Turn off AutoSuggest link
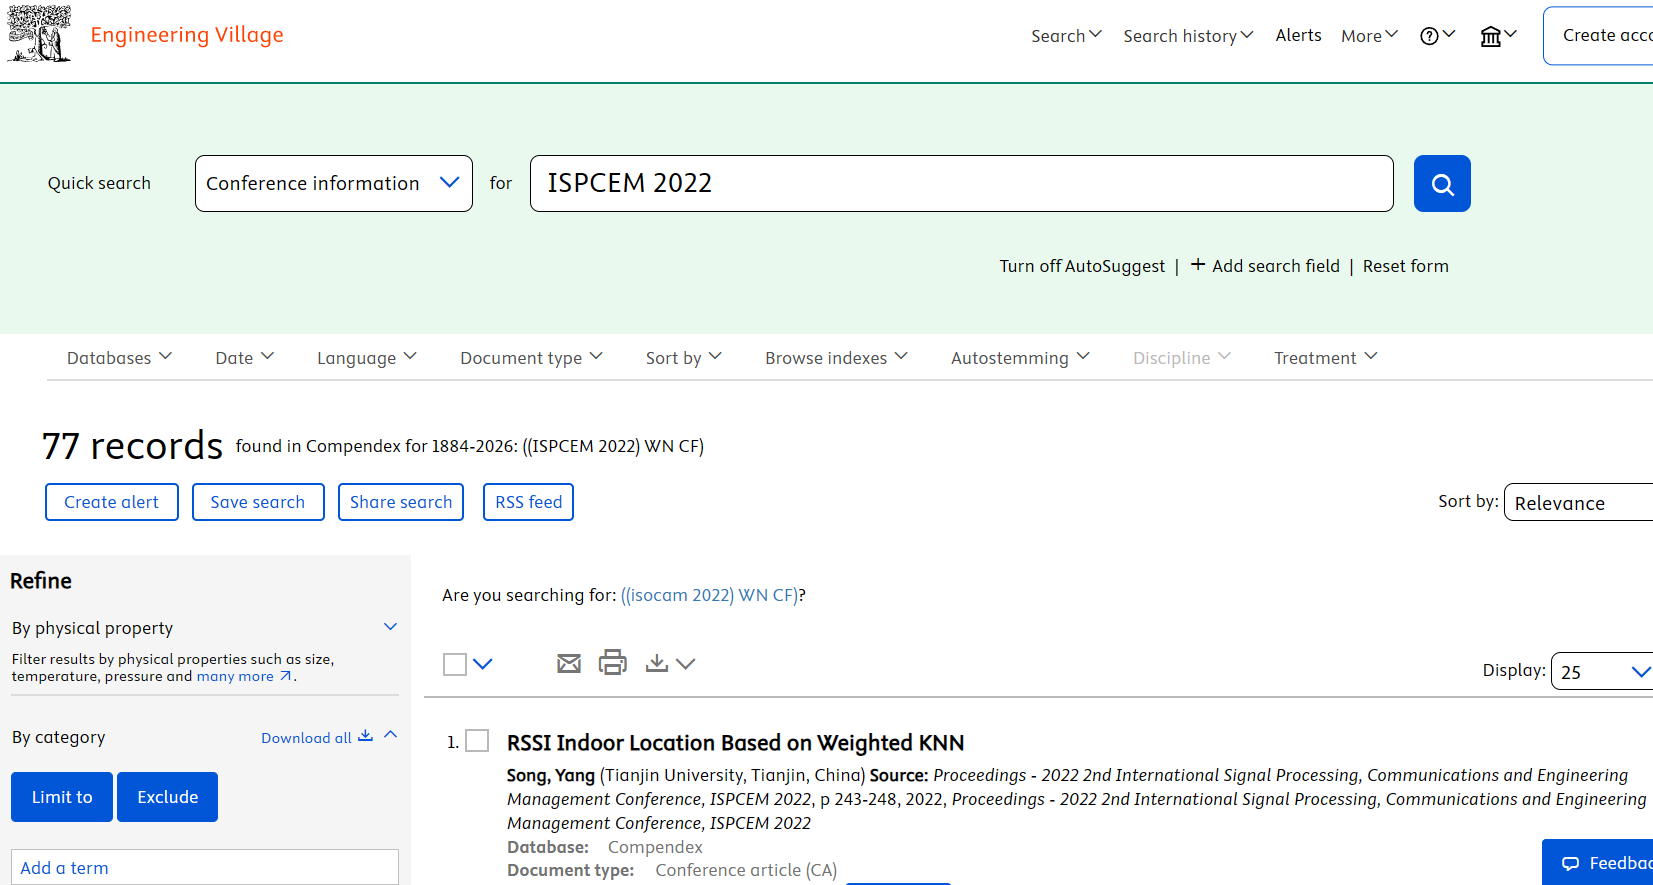Viewport: 1653px width, 885px height. 1082,266
